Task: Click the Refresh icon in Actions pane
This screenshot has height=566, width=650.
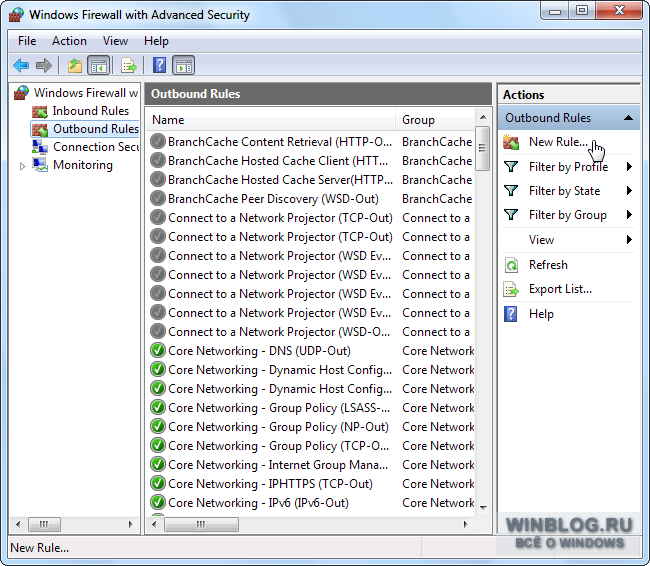Action: [511, 265]
